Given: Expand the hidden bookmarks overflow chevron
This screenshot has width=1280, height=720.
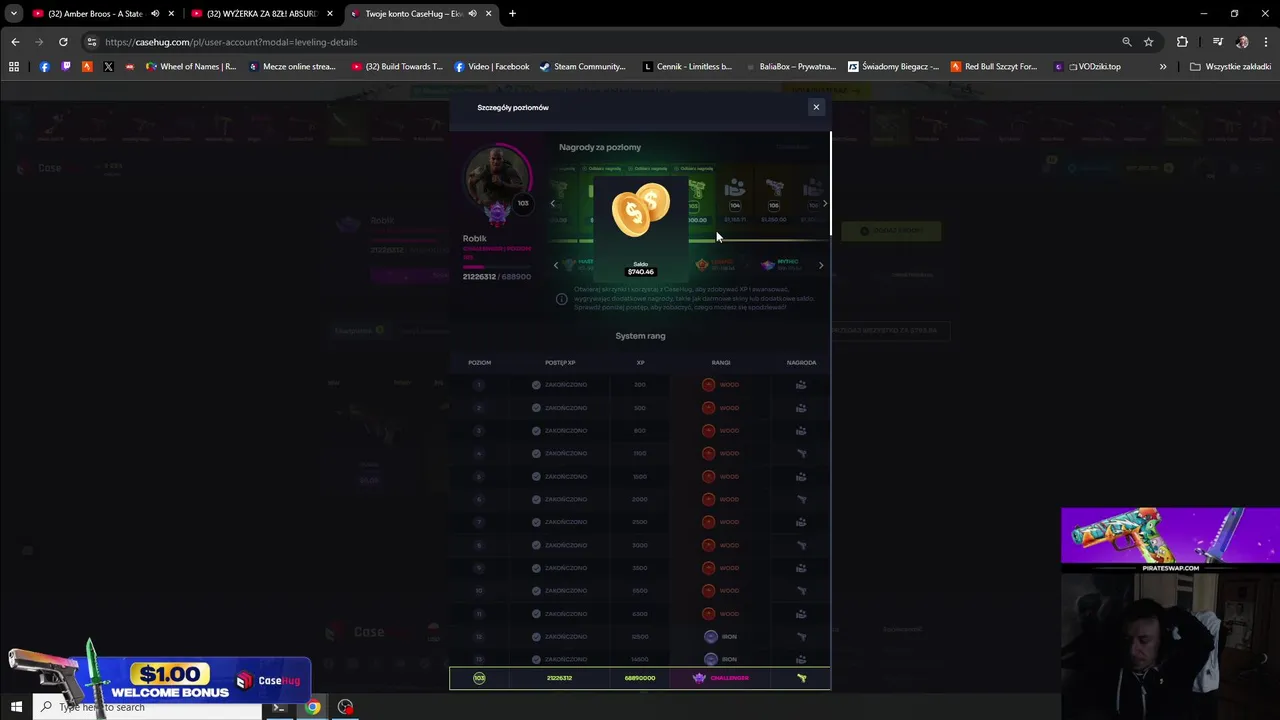Looking at the screenshot, I should pos(1163,67).
